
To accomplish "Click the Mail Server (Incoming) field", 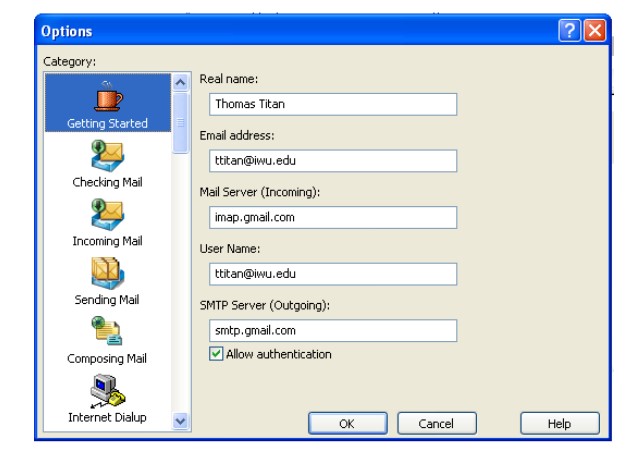I will click(x=333, y=217).
